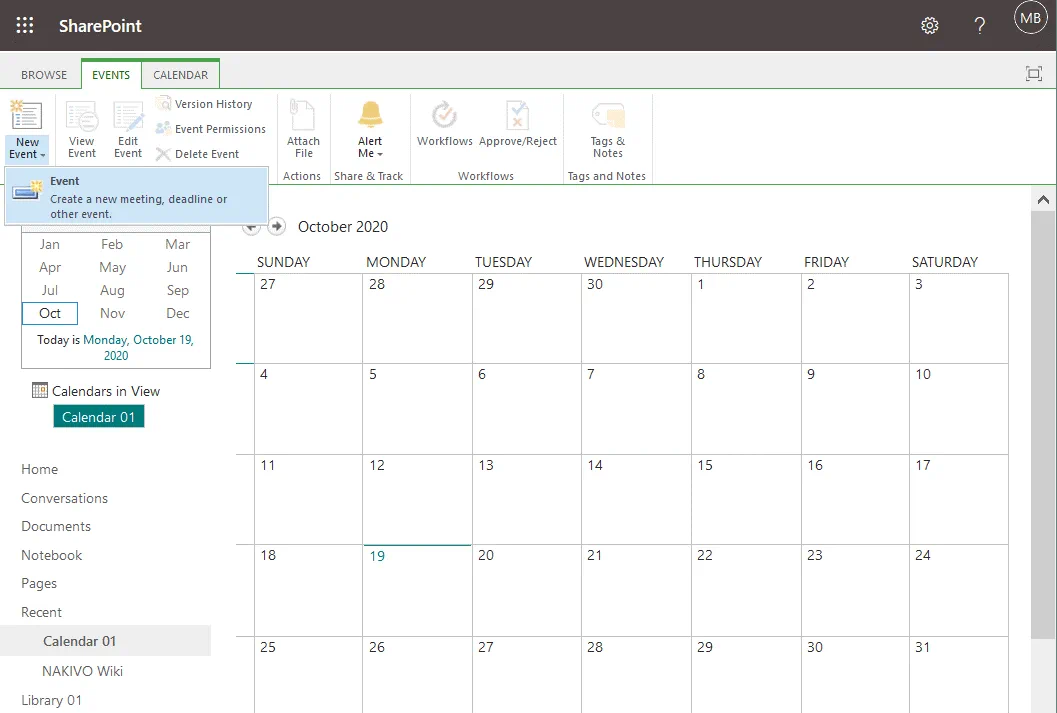
Task: Choose Event from the New Event menu
Action: (136, 197)
